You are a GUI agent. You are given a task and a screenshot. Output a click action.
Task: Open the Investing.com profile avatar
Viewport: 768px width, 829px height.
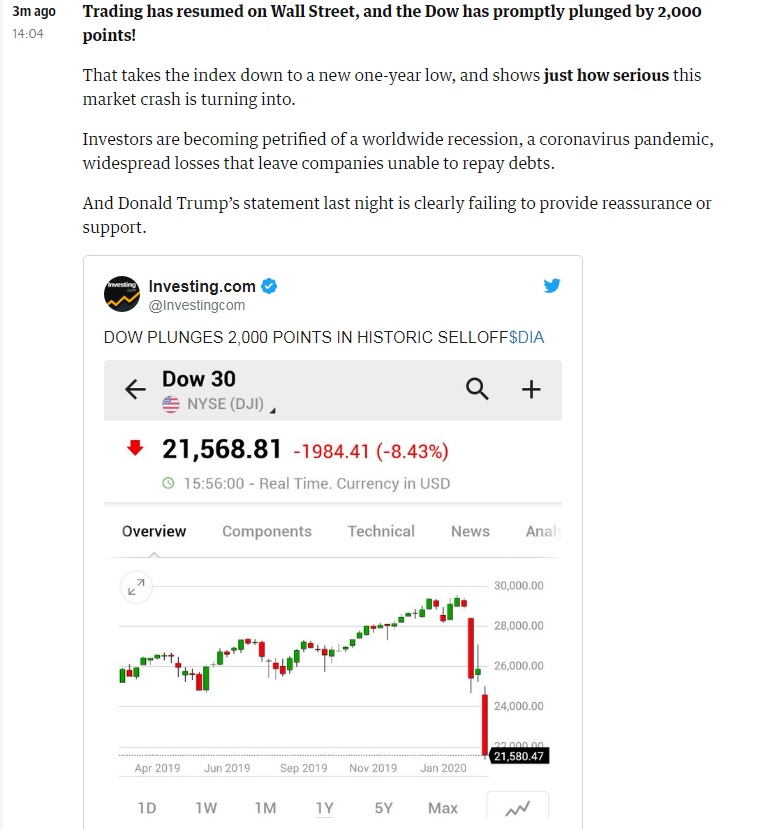[x=122, y=294]
